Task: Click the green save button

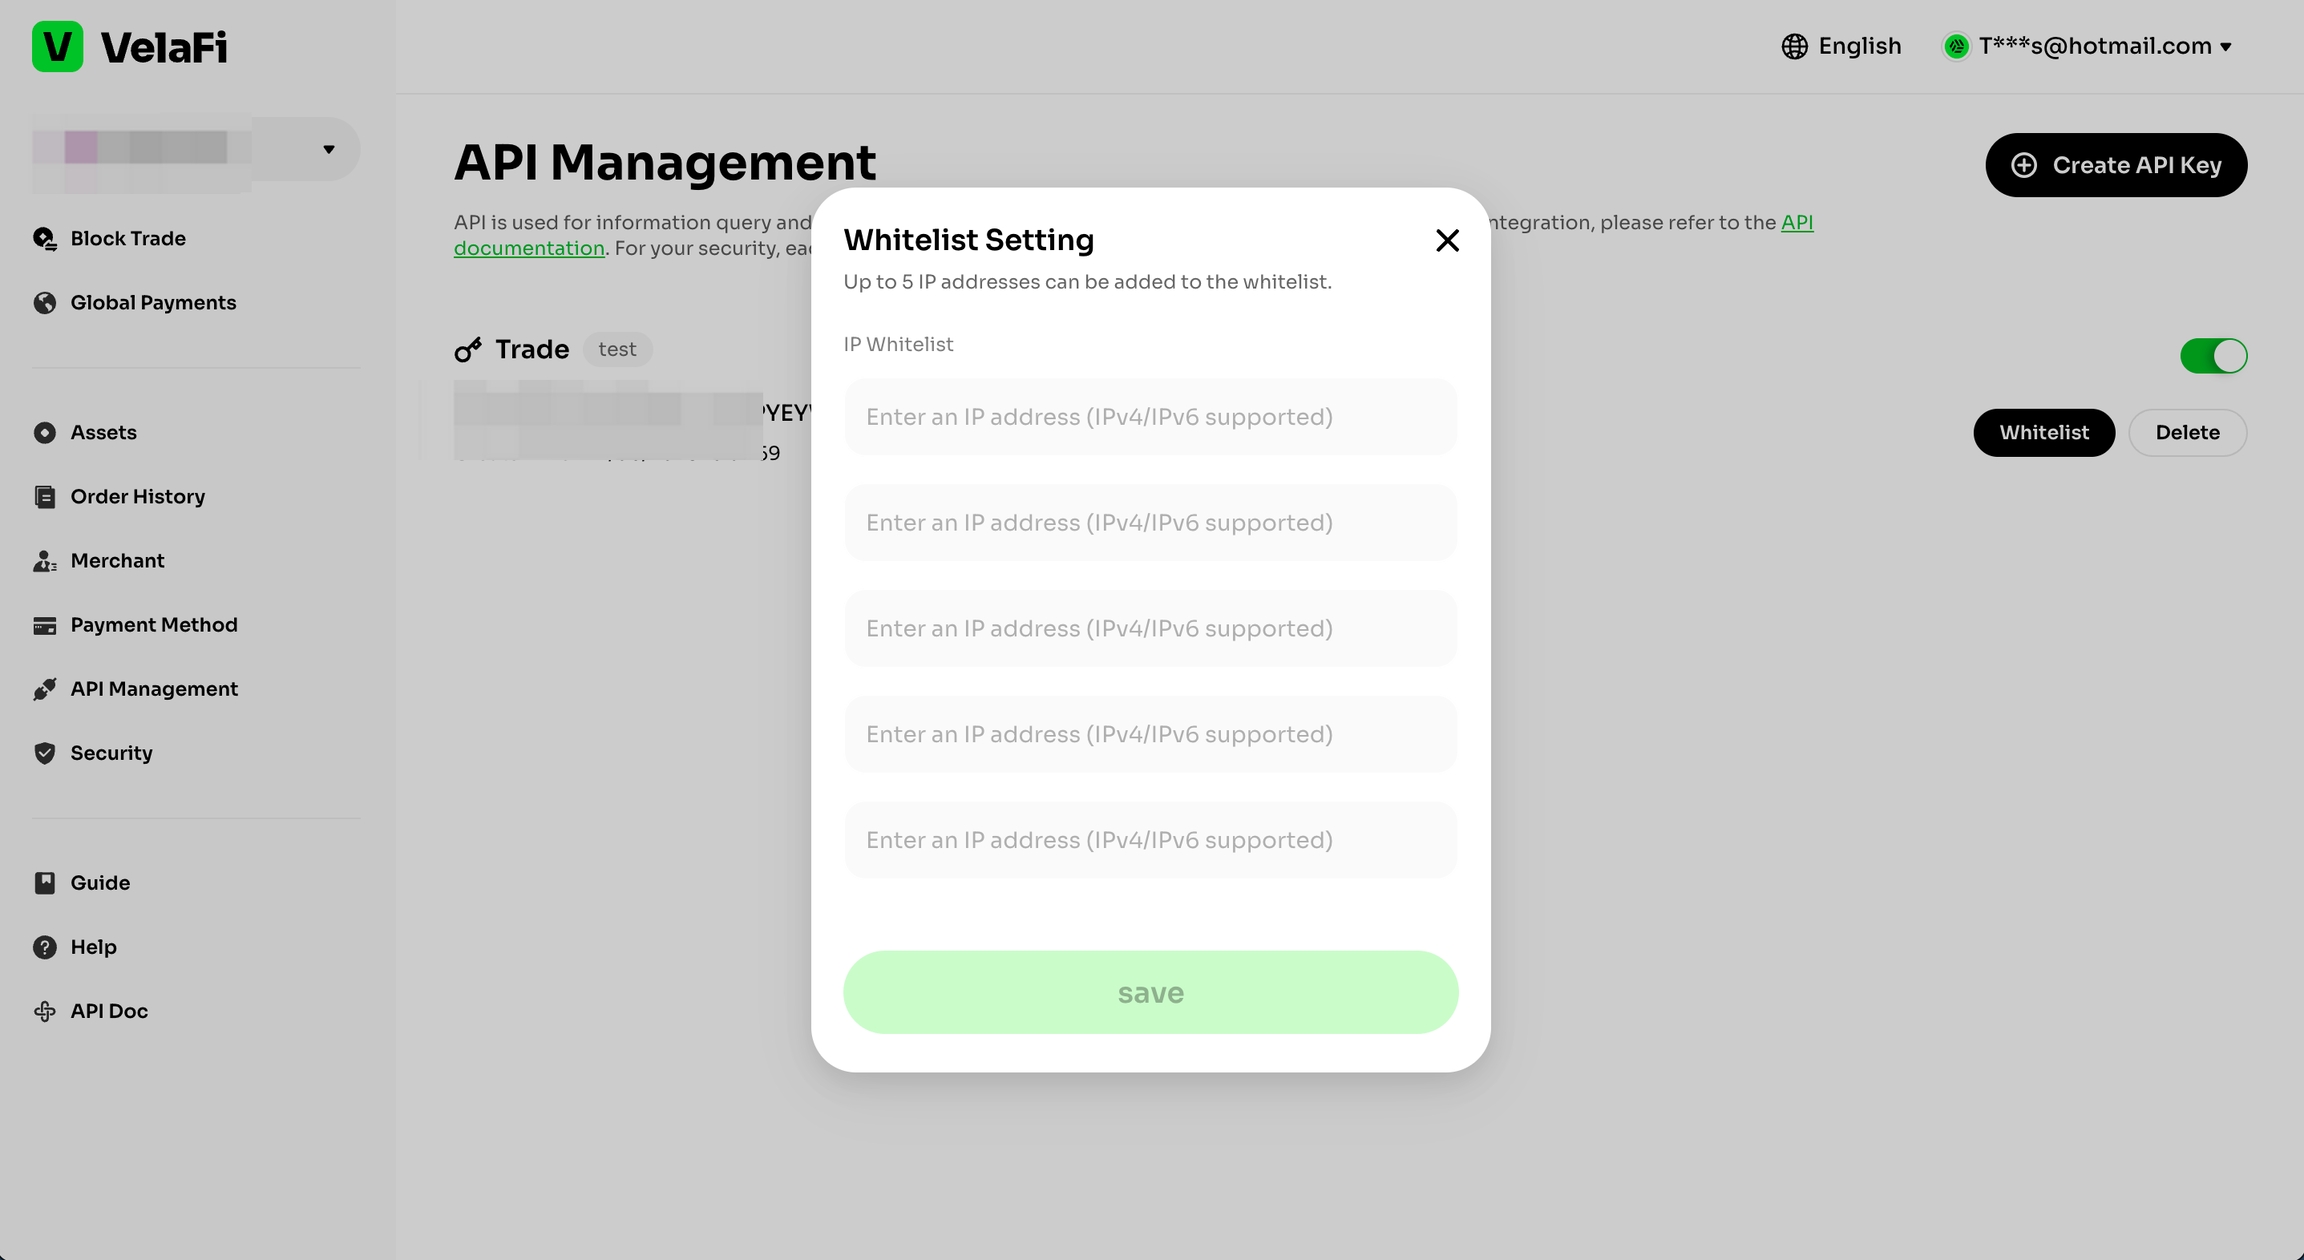Action: 1150,993
